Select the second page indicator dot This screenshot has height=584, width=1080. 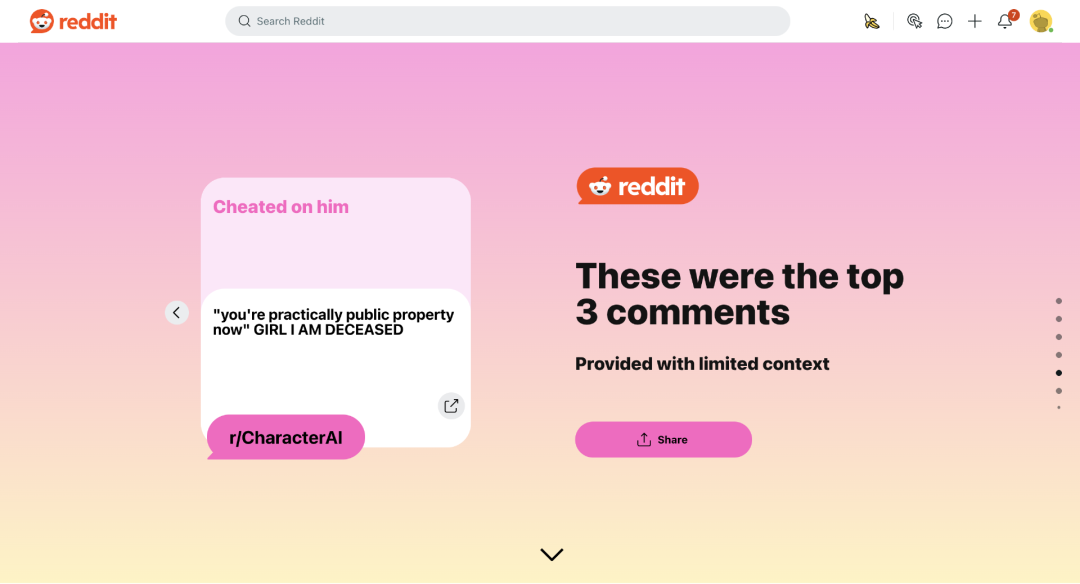coord(1059,319)
